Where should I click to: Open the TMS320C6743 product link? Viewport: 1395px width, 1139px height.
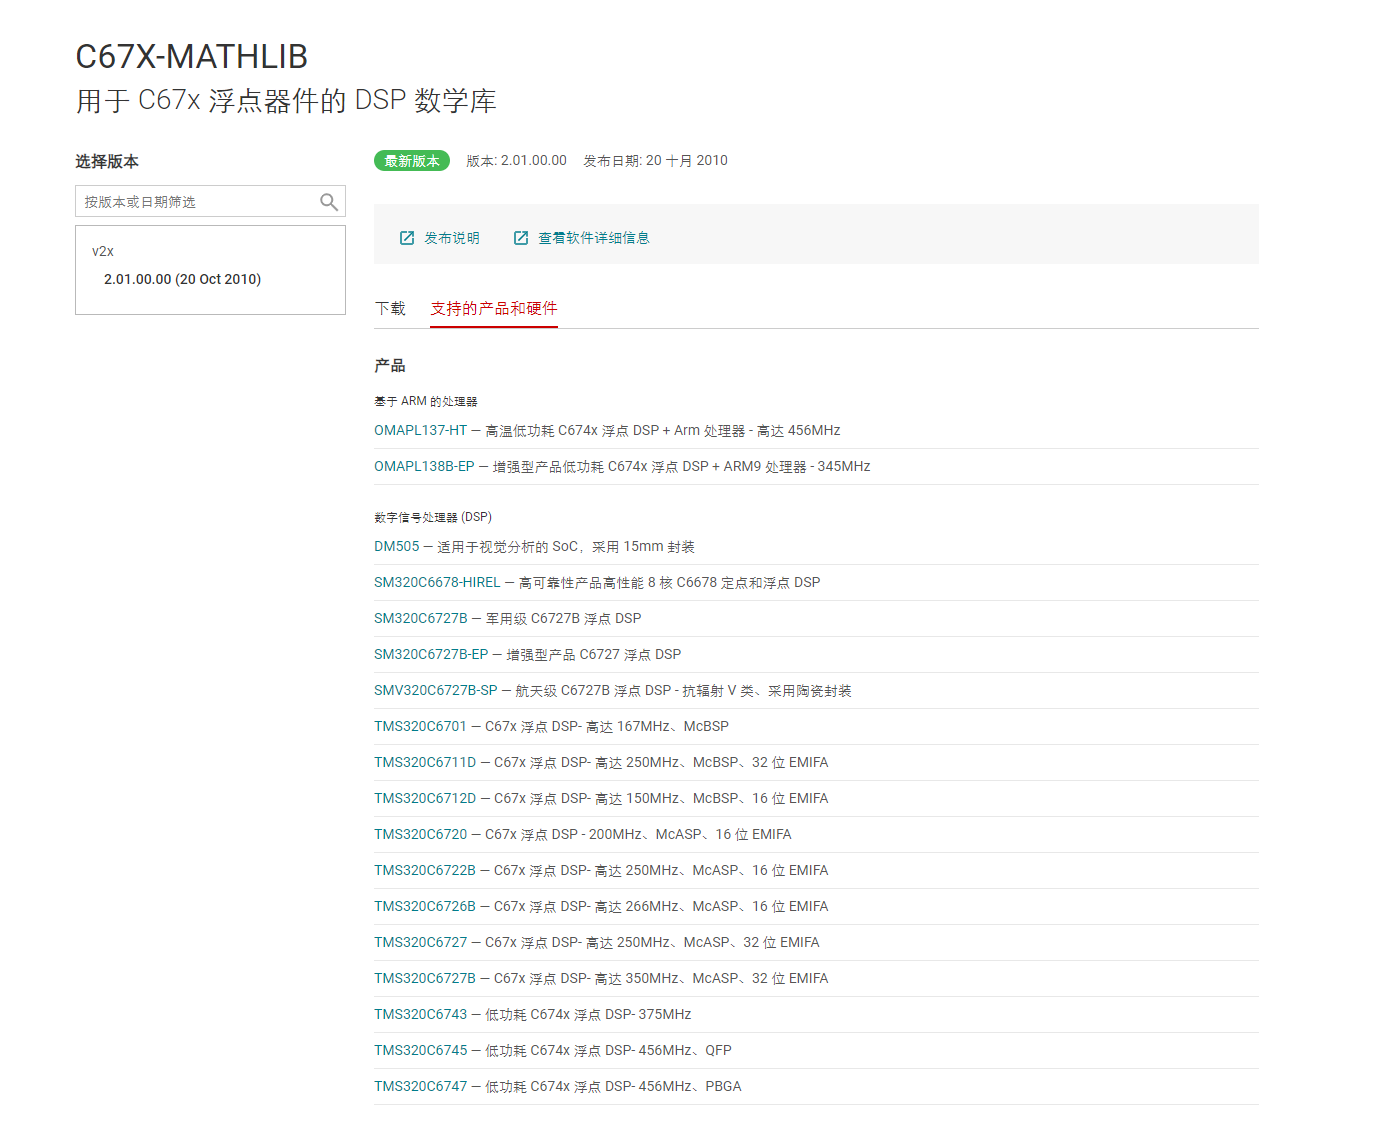pos(421,1014)
